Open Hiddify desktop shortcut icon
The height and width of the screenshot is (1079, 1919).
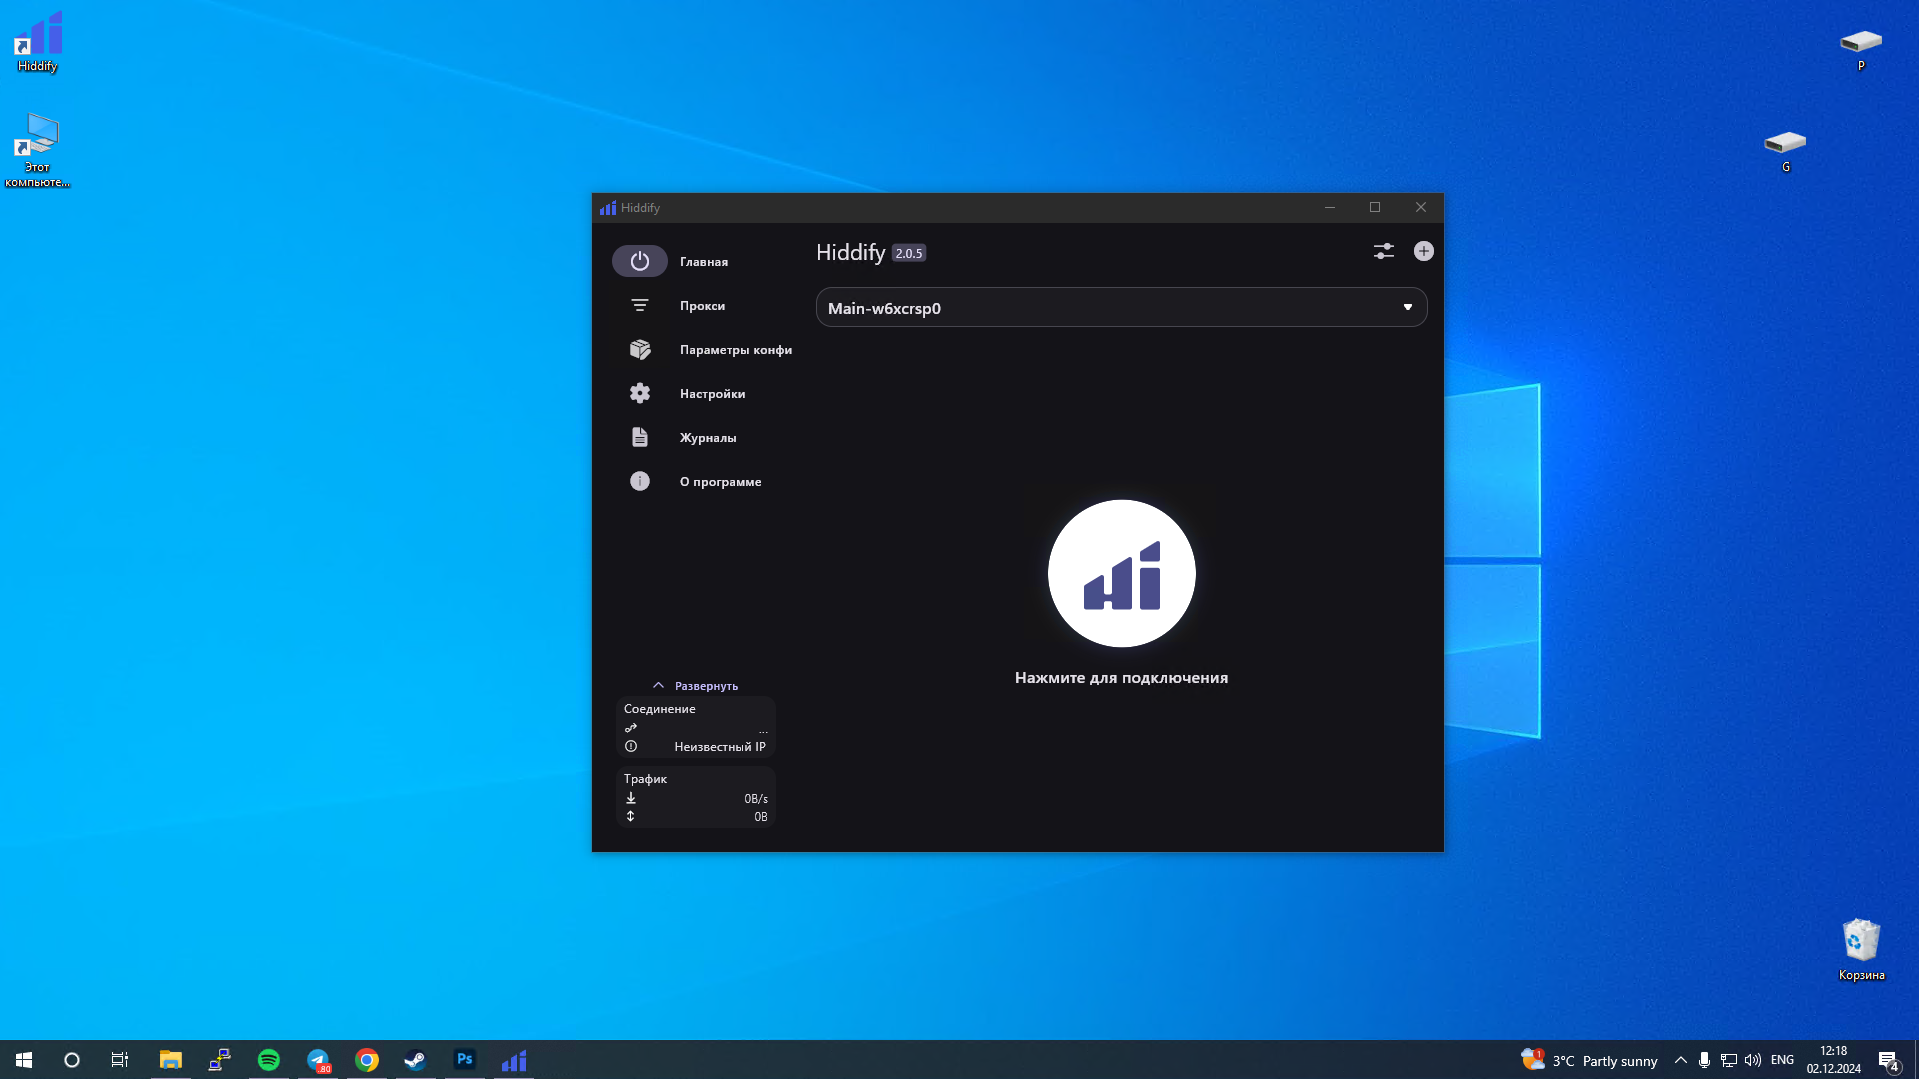pyautogui.click(x=37, y=42)
